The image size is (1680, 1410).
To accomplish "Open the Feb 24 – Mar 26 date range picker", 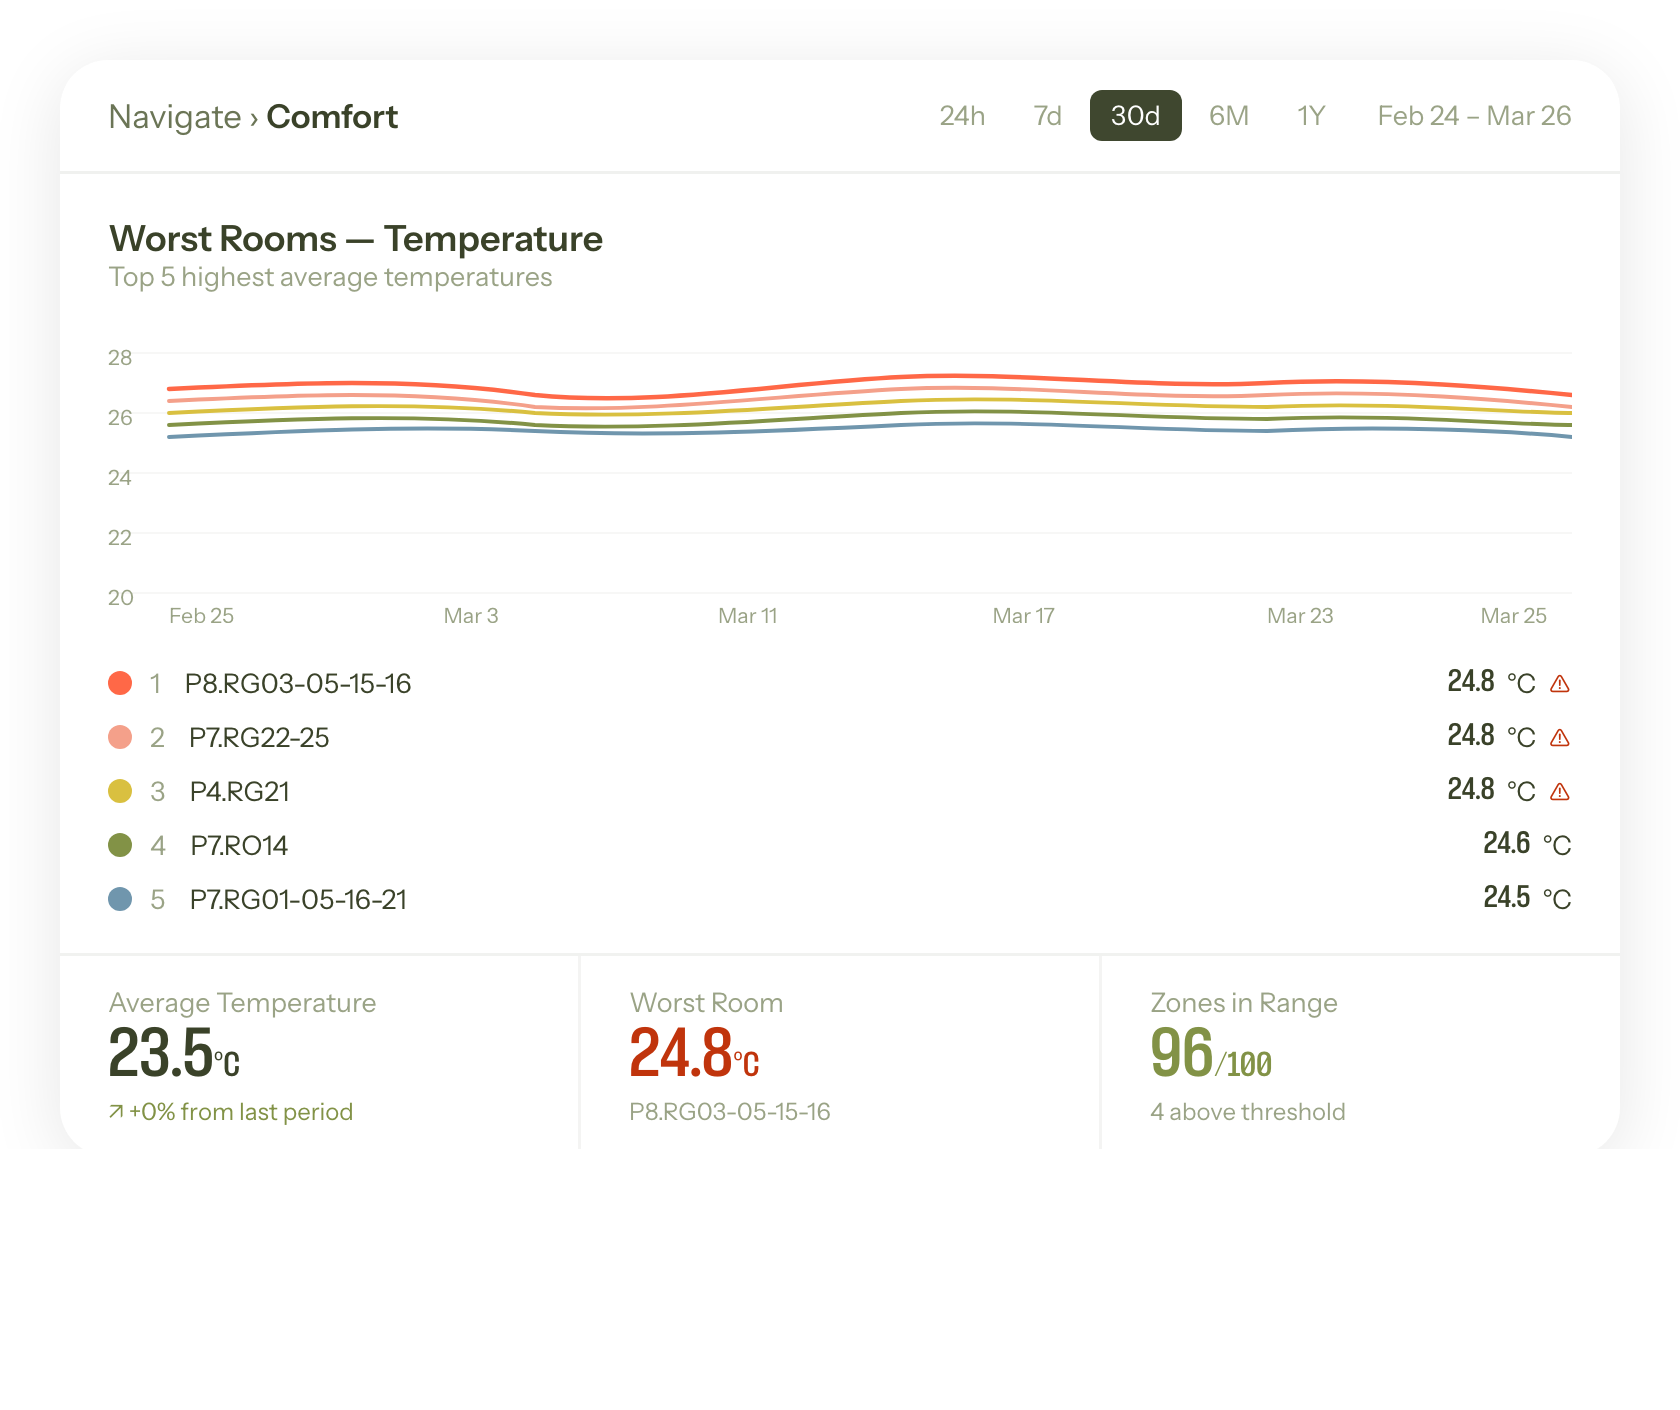I will point(1474,116).
